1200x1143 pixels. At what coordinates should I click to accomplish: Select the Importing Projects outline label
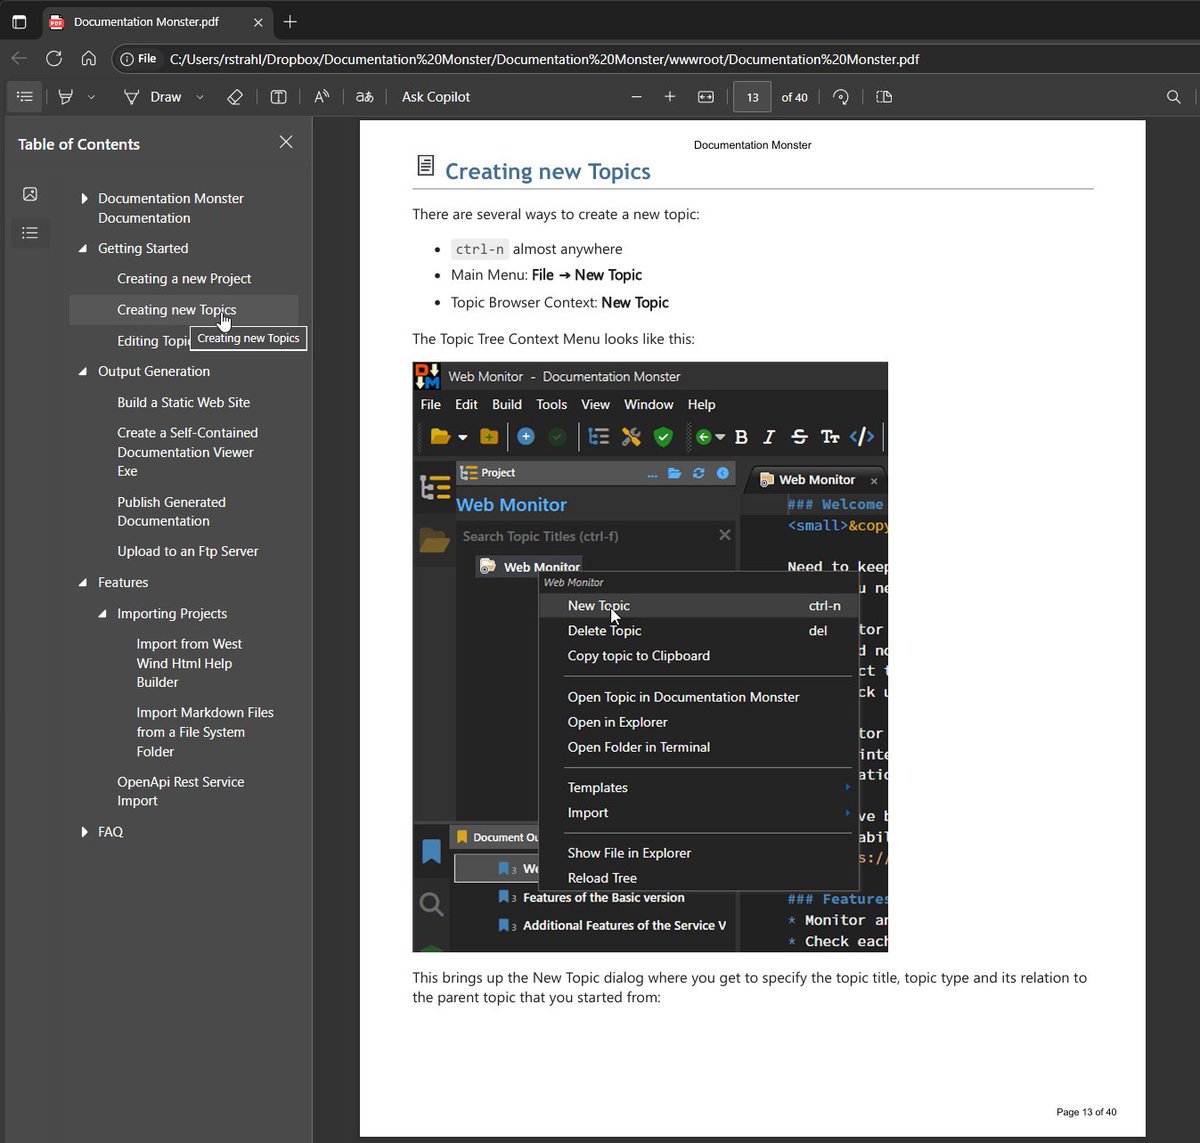[x=172, y=613]
